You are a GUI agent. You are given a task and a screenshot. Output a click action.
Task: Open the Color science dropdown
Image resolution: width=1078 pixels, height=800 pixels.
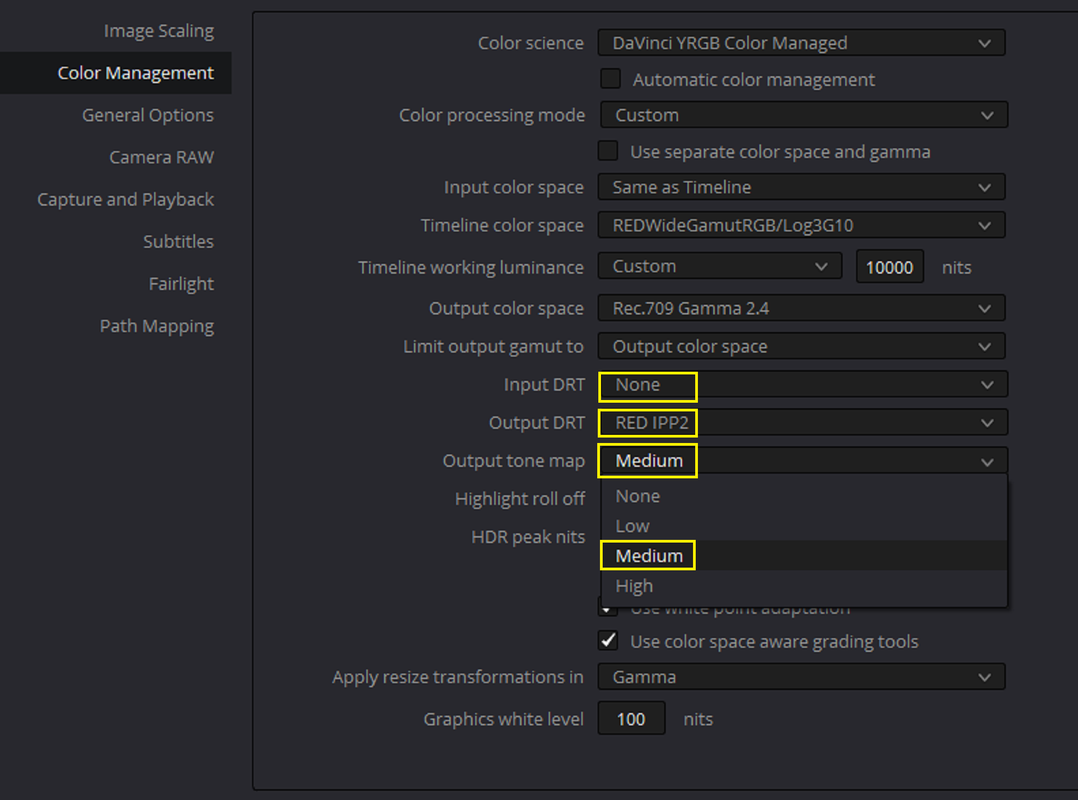point(802,43)
